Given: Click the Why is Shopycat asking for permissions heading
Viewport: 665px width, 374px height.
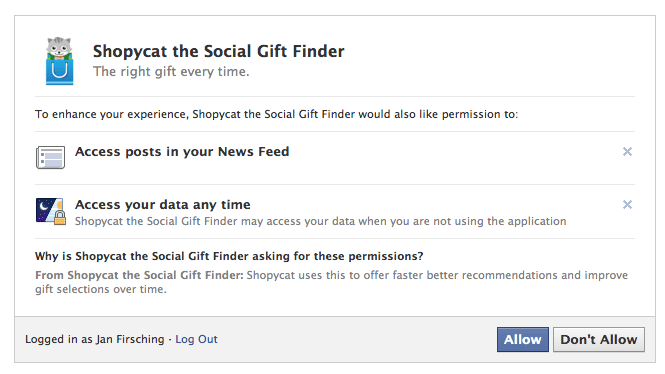Looking at the screenshot, I should click(x=229, y=256).
